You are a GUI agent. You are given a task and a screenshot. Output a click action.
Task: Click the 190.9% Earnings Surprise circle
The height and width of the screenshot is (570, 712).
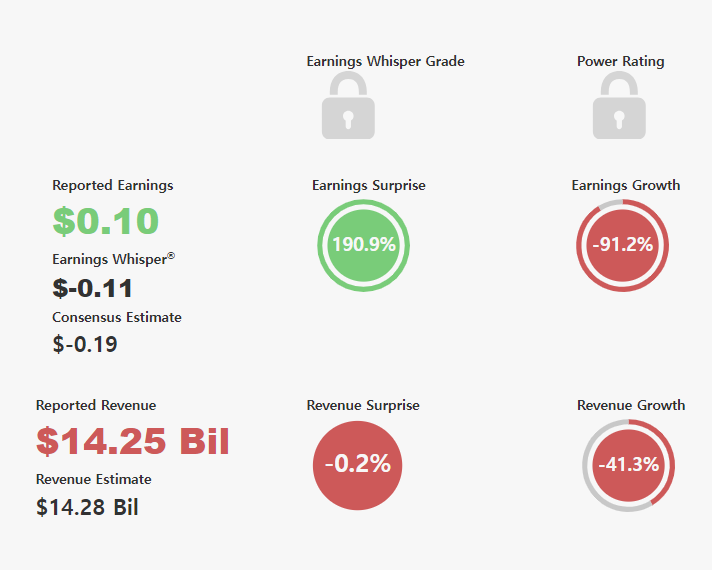coord(363,245)
